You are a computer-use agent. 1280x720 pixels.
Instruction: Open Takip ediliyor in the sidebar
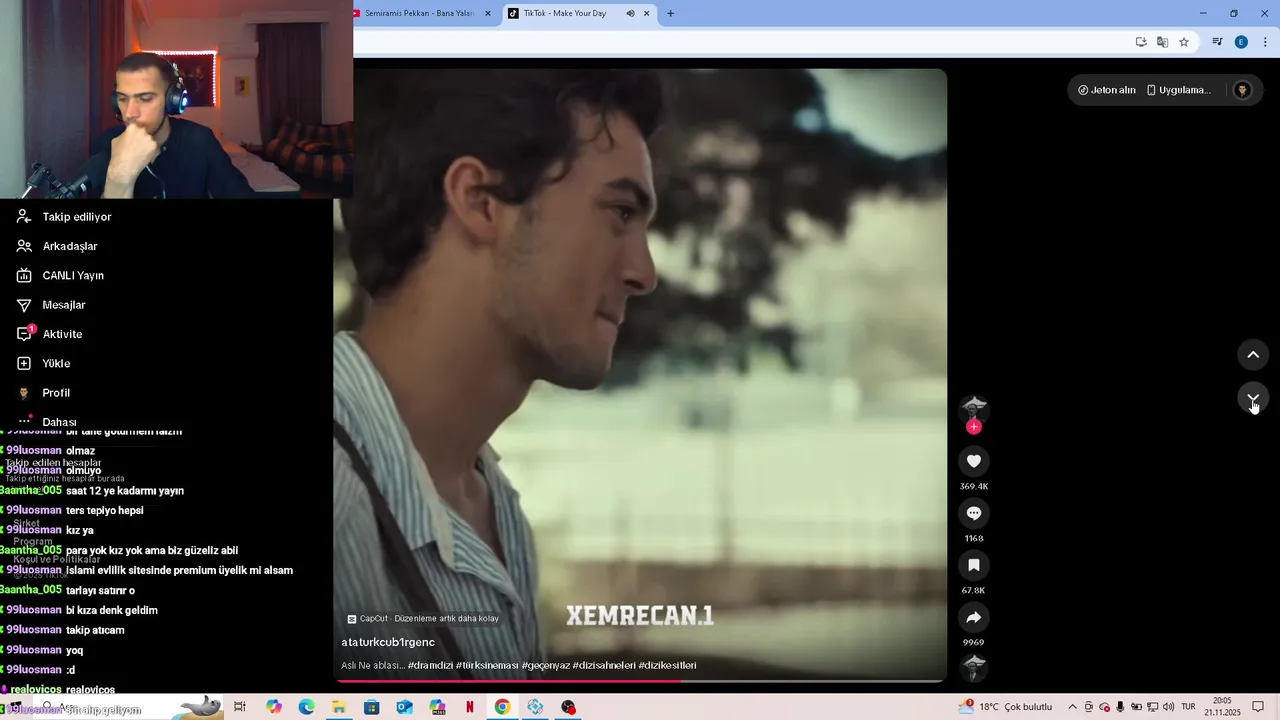pyautogui.click(x=77, y=217)
